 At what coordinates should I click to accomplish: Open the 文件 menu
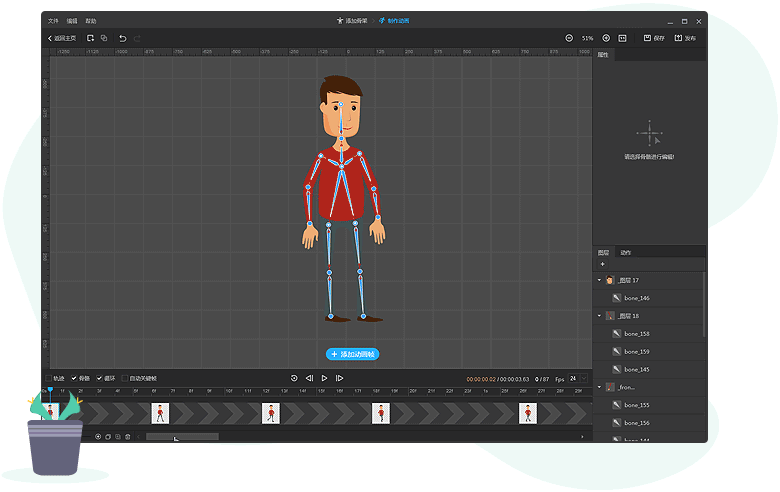click(53, 20)
